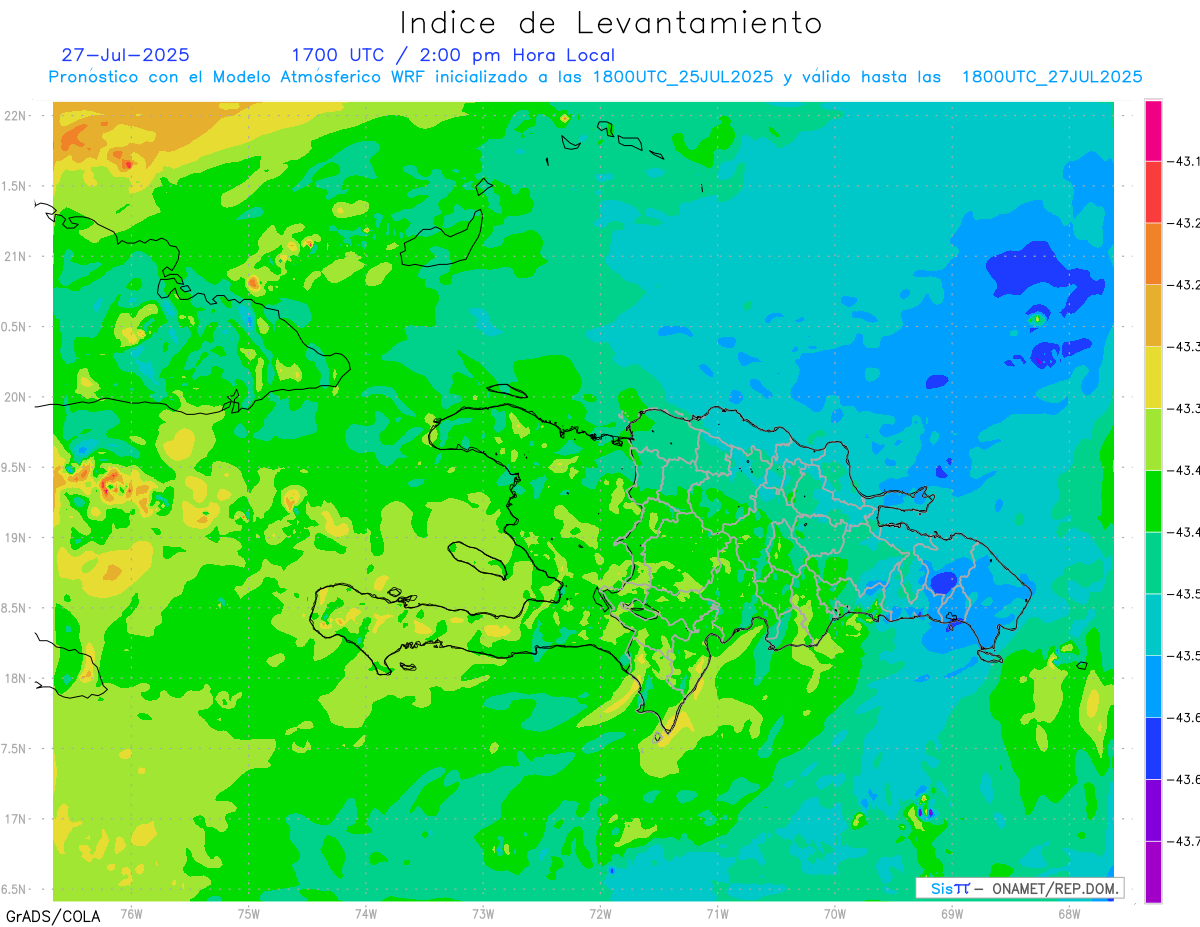Click the 1700 UTC / 2:00 pm Hora Local text
The height and width of the screenshot is (927, 1200).
click(x=453, y=55)
